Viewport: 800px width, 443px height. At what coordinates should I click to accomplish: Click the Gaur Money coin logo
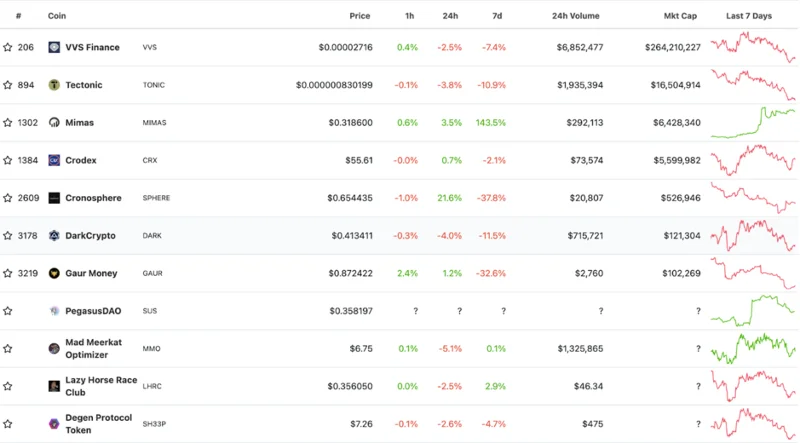(x=54, y=273)
